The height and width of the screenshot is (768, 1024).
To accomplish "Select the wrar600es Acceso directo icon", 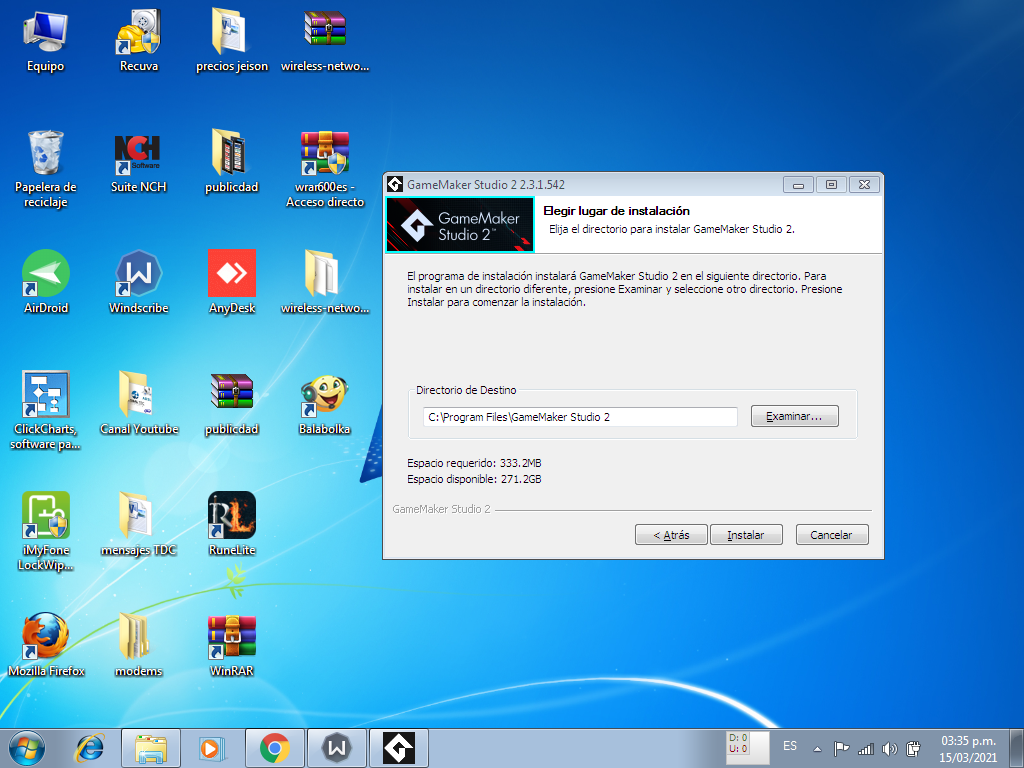I will click(x=325, y=168).
